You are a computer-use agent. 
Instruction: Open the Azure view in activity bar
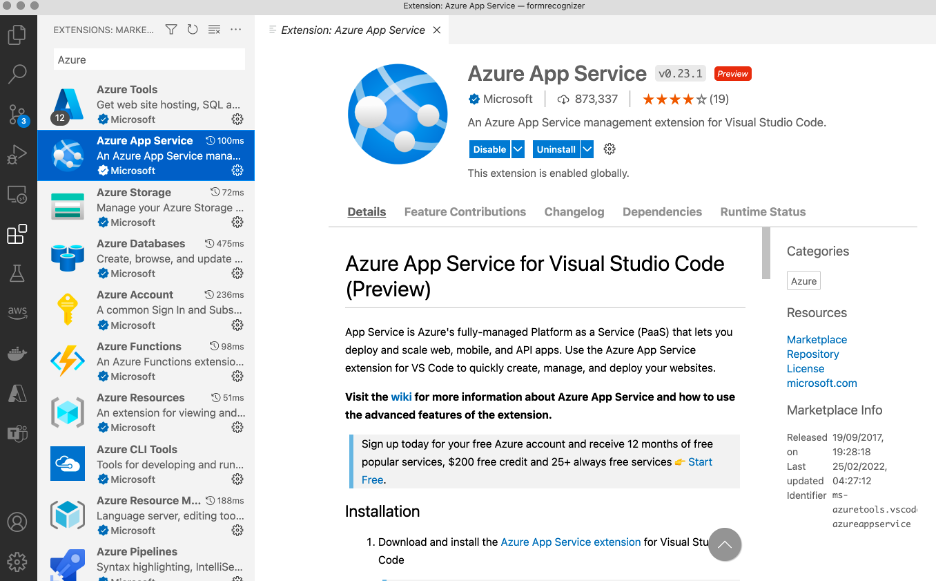pyautogui.click(x=17, y=393)
